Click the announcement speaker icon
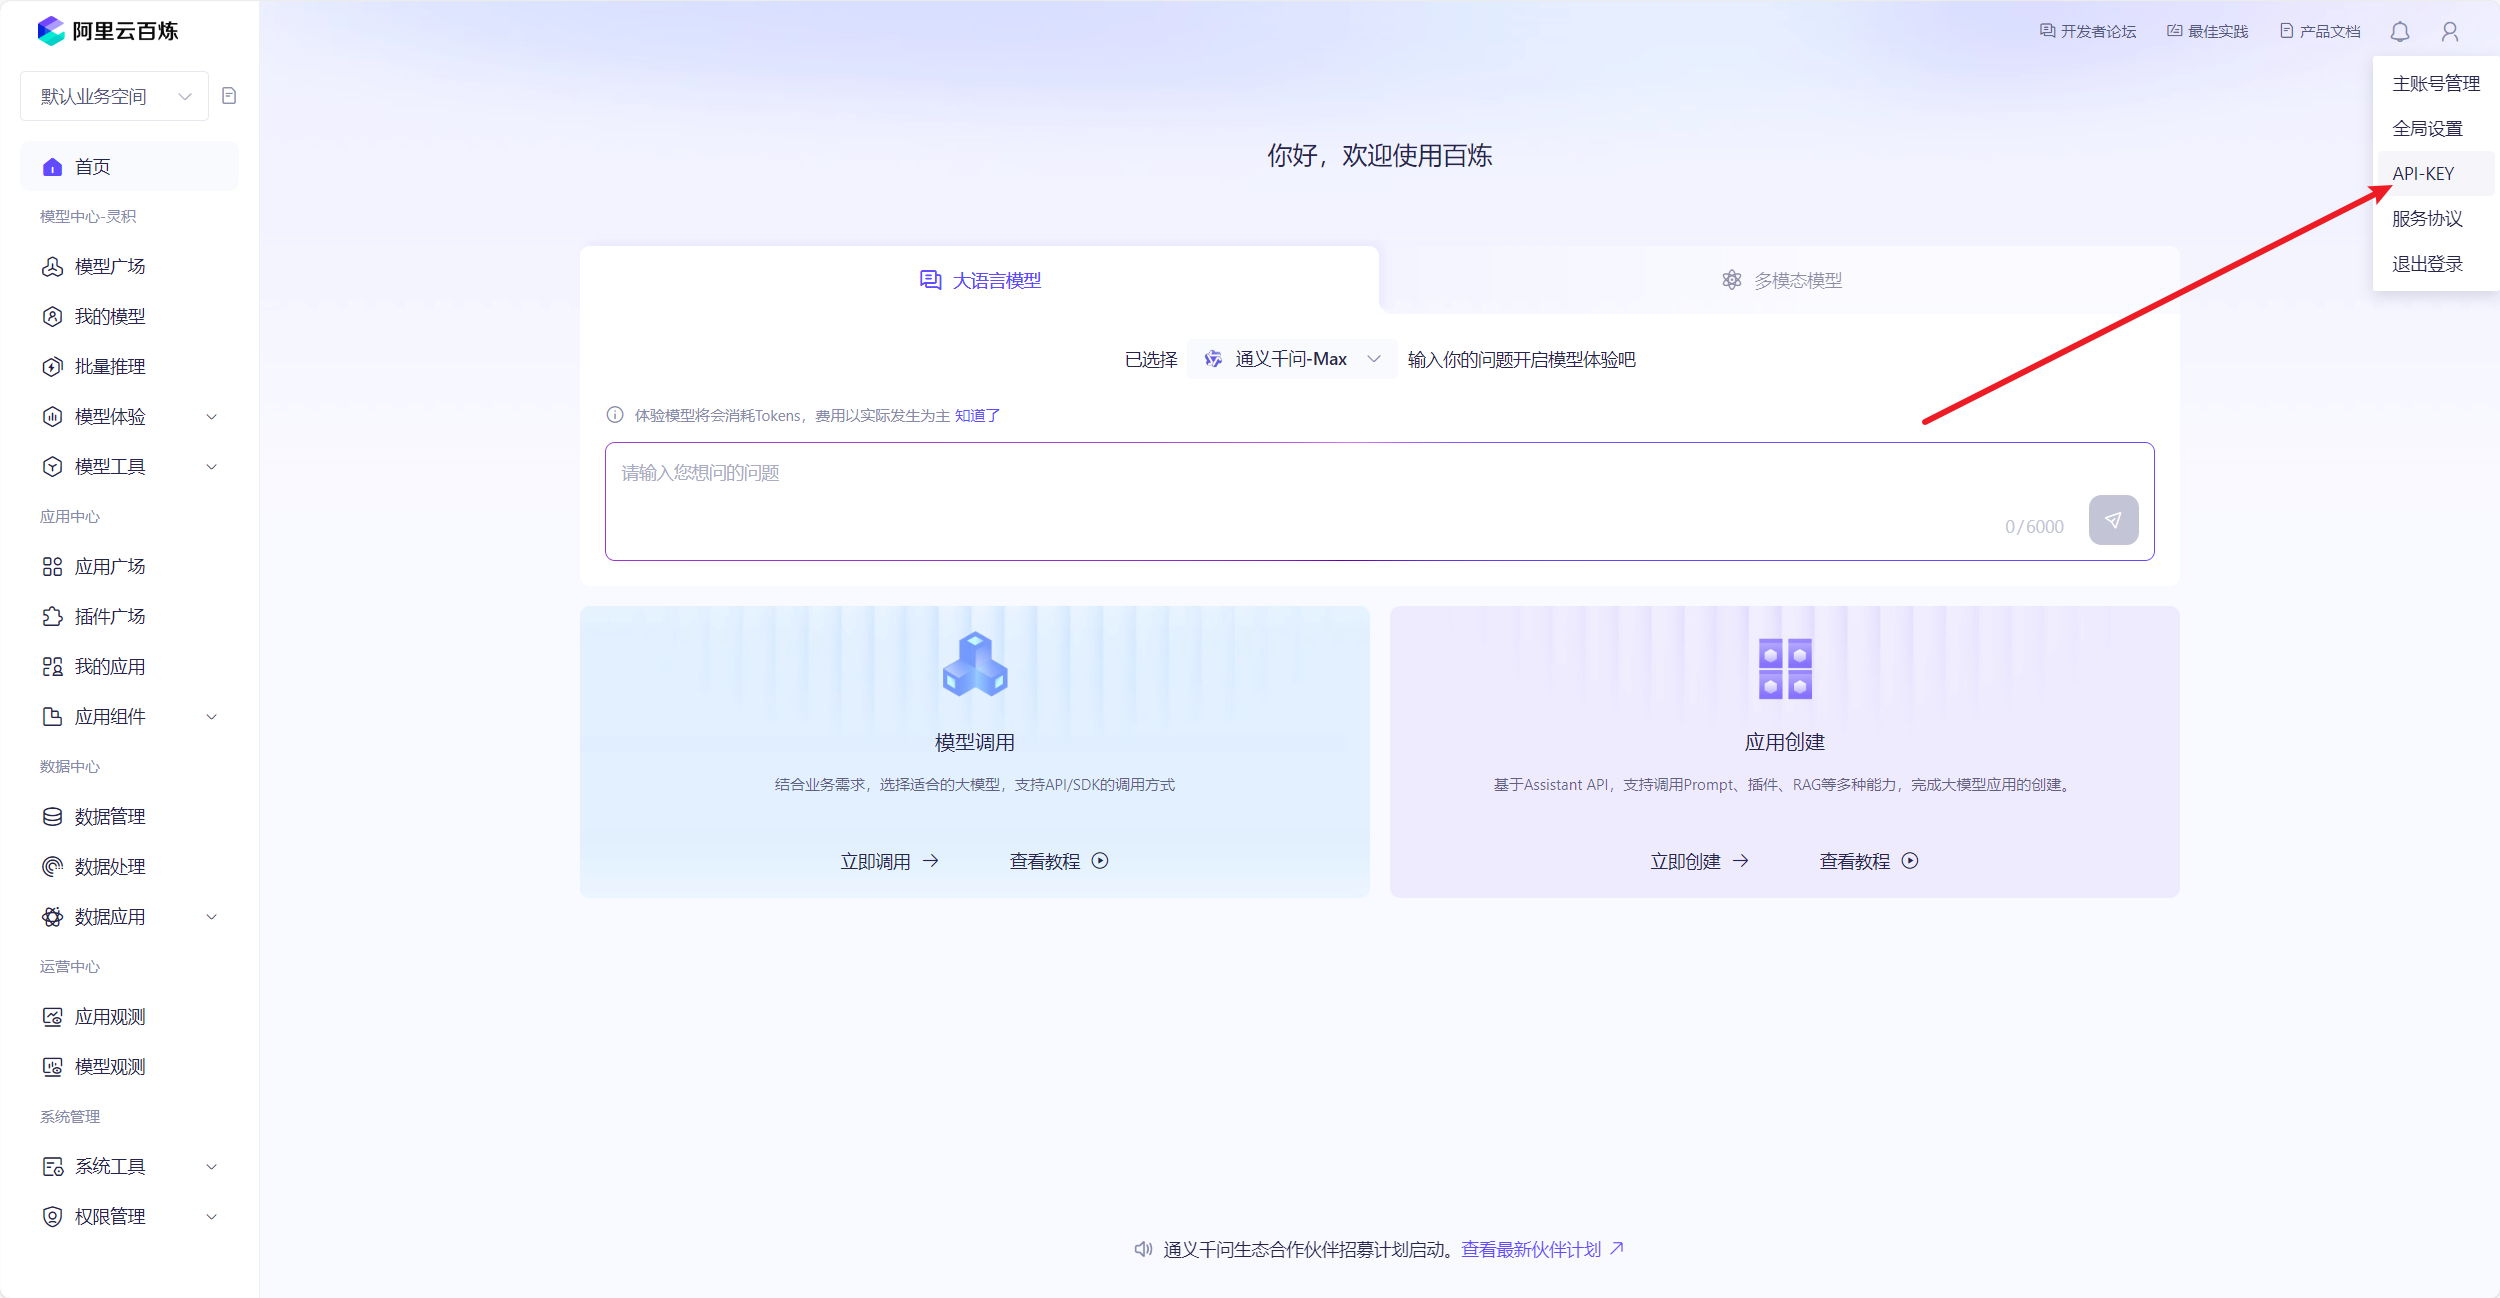2500x1298 pixels. point(1143,1249)
